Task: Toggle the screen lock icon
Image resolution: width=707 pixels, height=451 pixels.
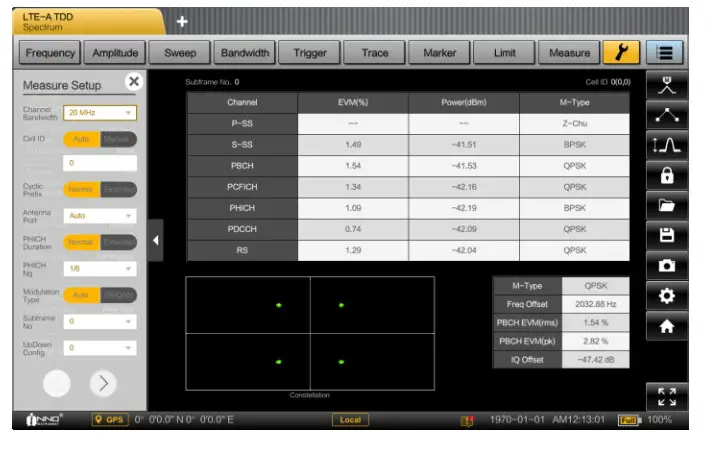Action: [x=666, y=175]
